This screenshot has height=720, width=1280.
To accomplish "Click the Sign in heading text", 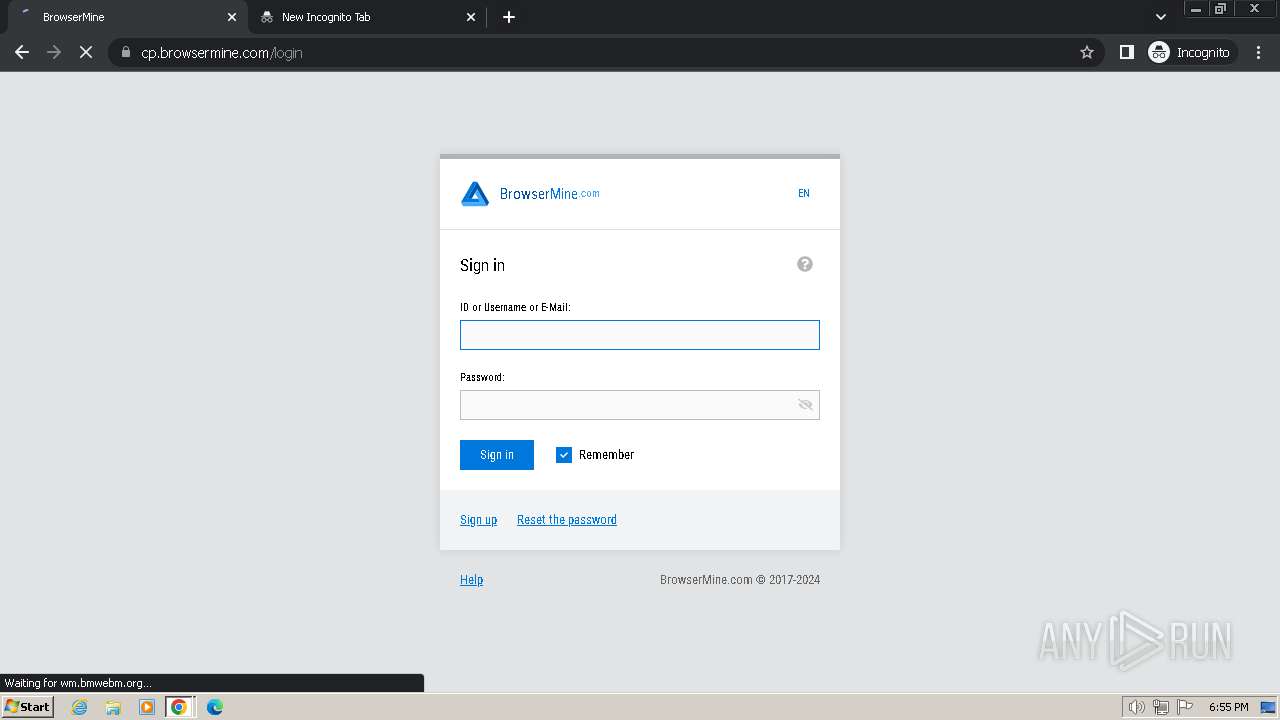I will coord(482,265).
